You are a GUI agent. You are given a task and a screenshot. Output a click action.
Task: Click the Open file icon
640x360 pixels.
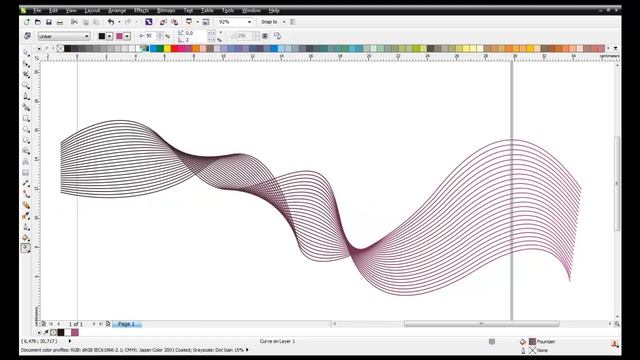pos(38,22)
